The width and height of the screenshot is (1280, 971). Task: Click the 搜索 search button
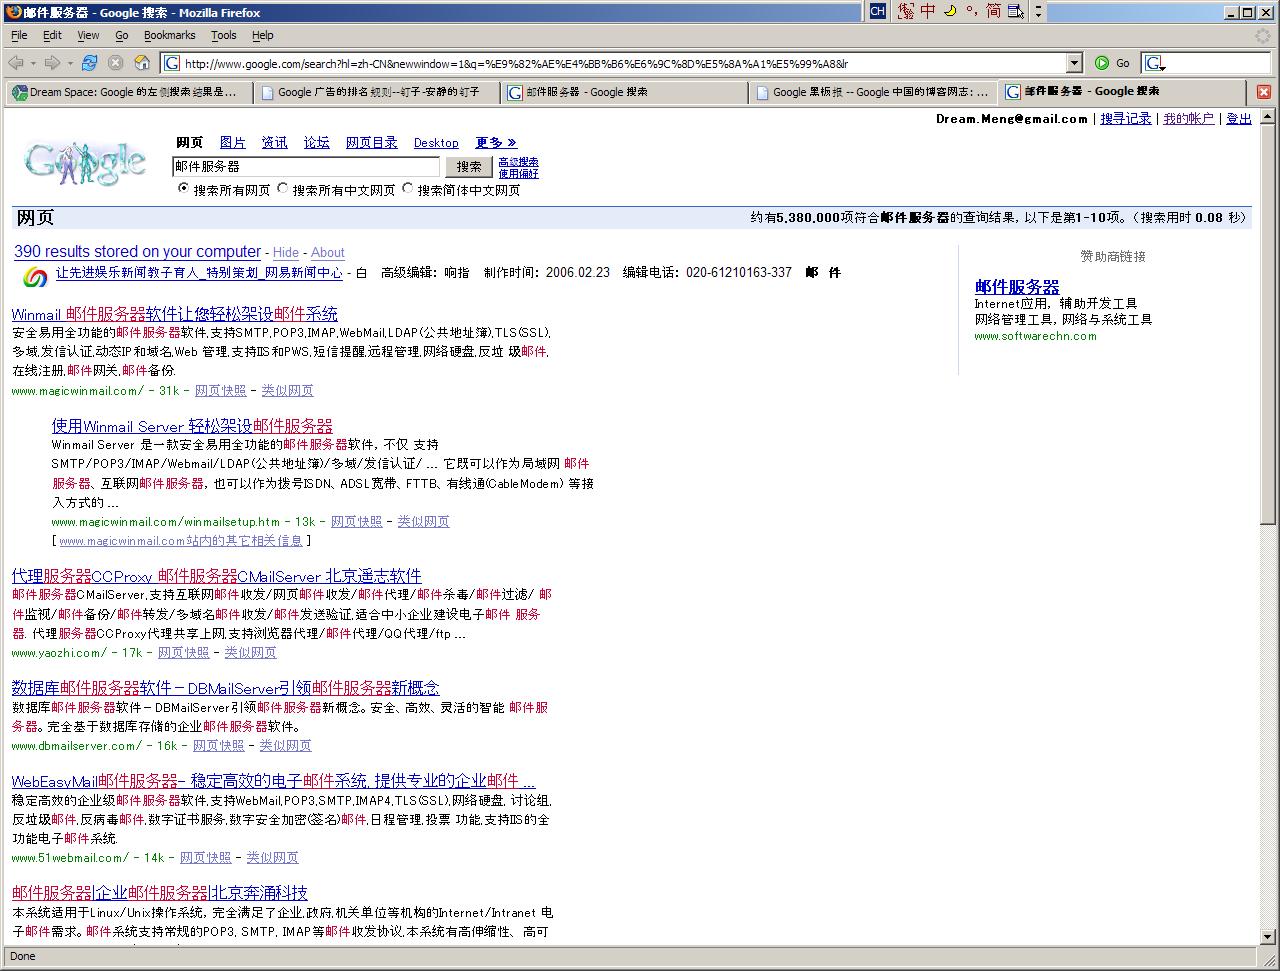pyautogui.click(x=469, y=167)
